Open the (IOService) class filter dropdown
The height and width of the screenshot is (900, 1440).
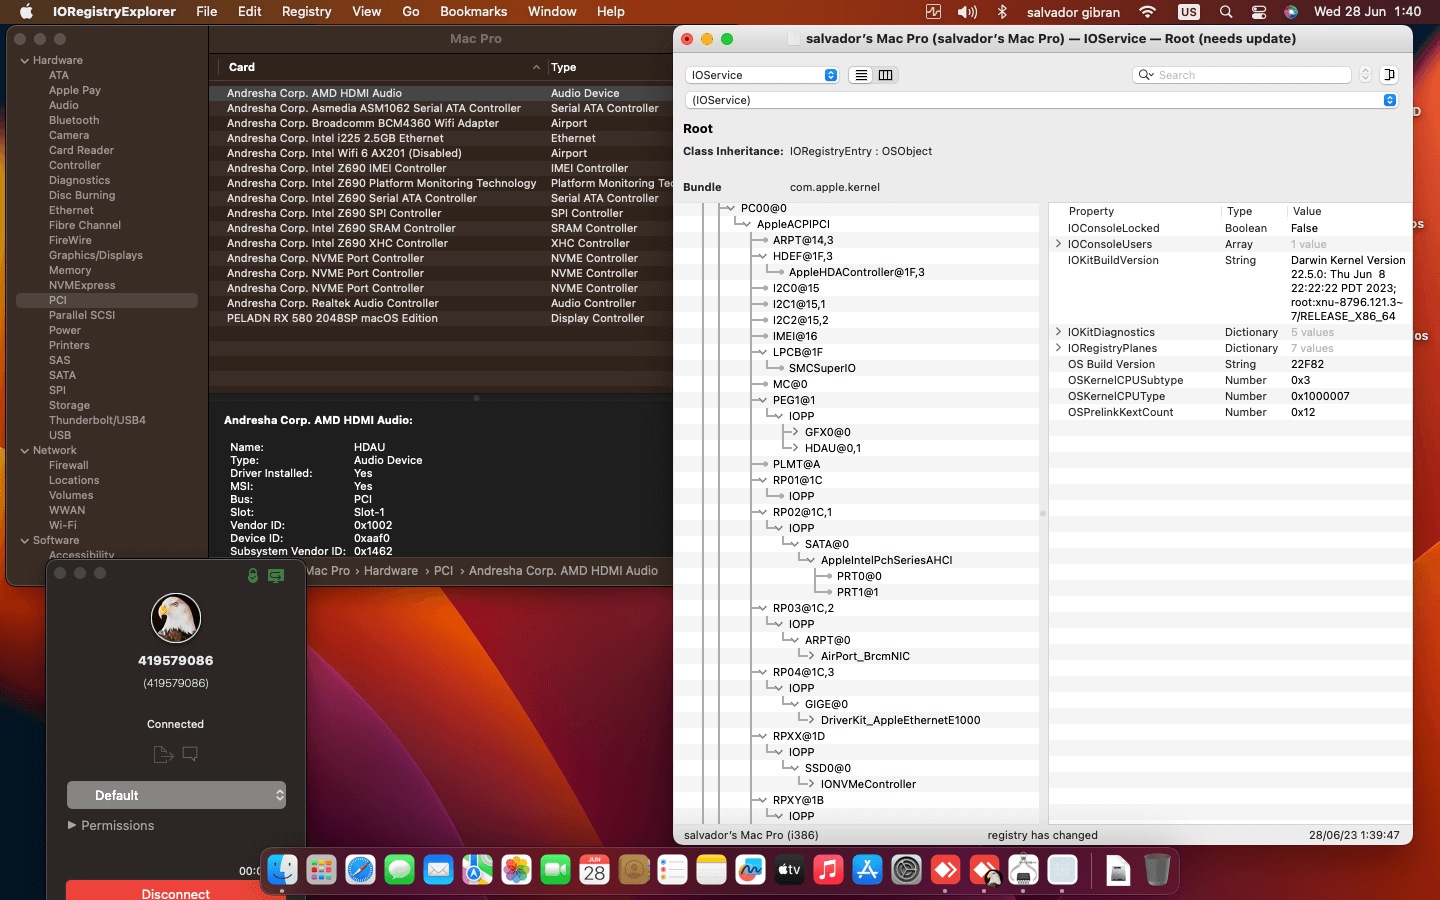click(1041, 100)
